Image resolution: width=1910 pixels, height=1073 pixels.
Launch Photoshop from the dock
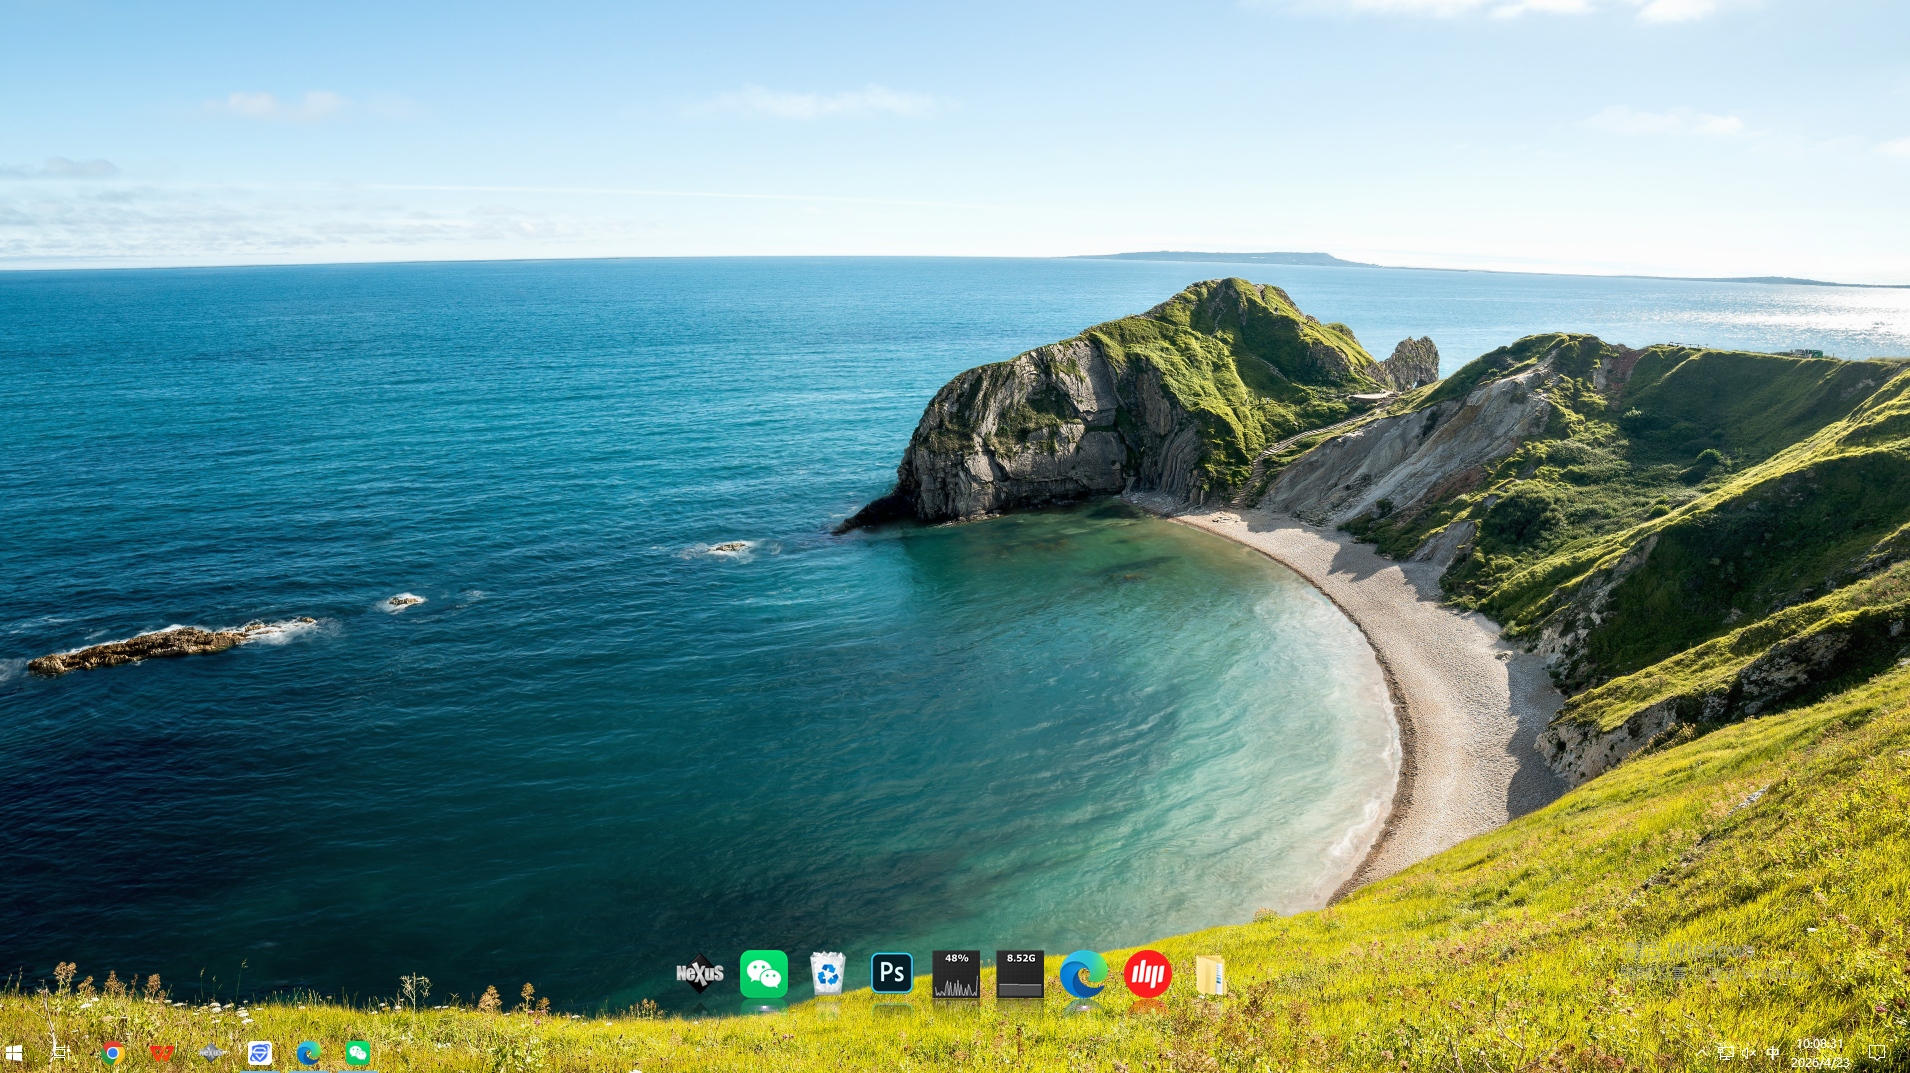click(891, 973)
